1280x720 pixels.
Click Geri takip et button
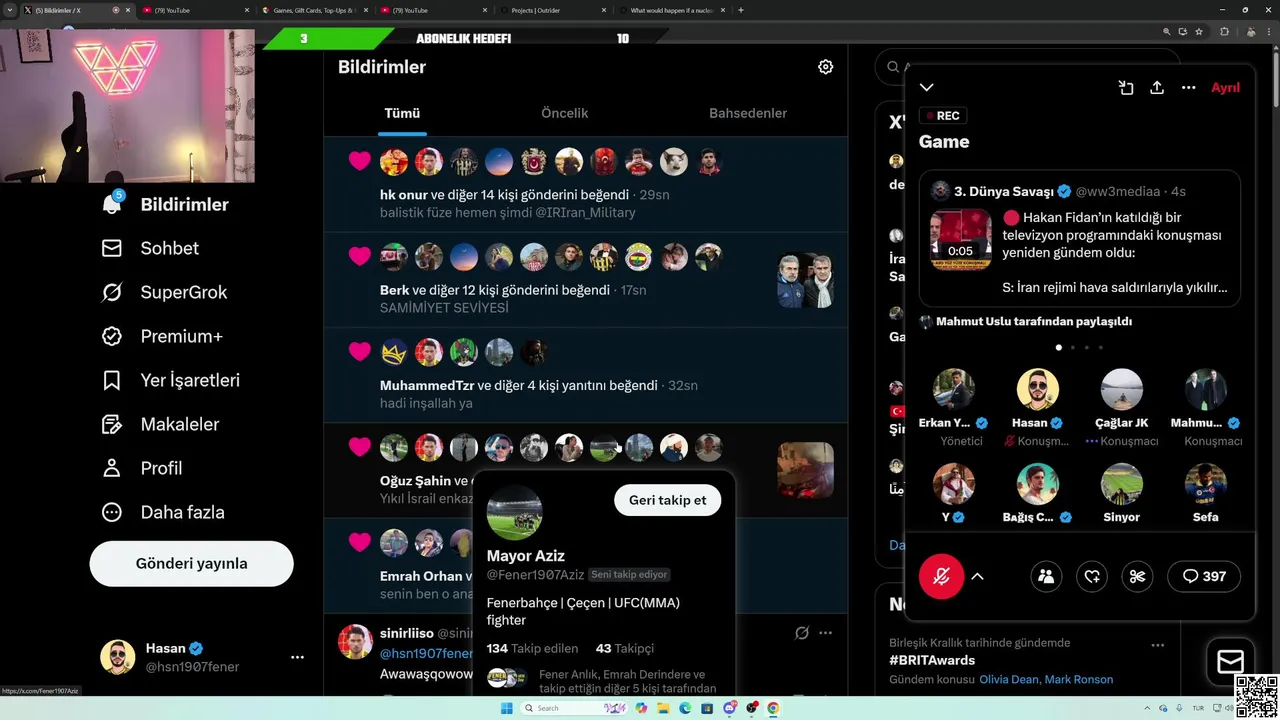point(667,500)
